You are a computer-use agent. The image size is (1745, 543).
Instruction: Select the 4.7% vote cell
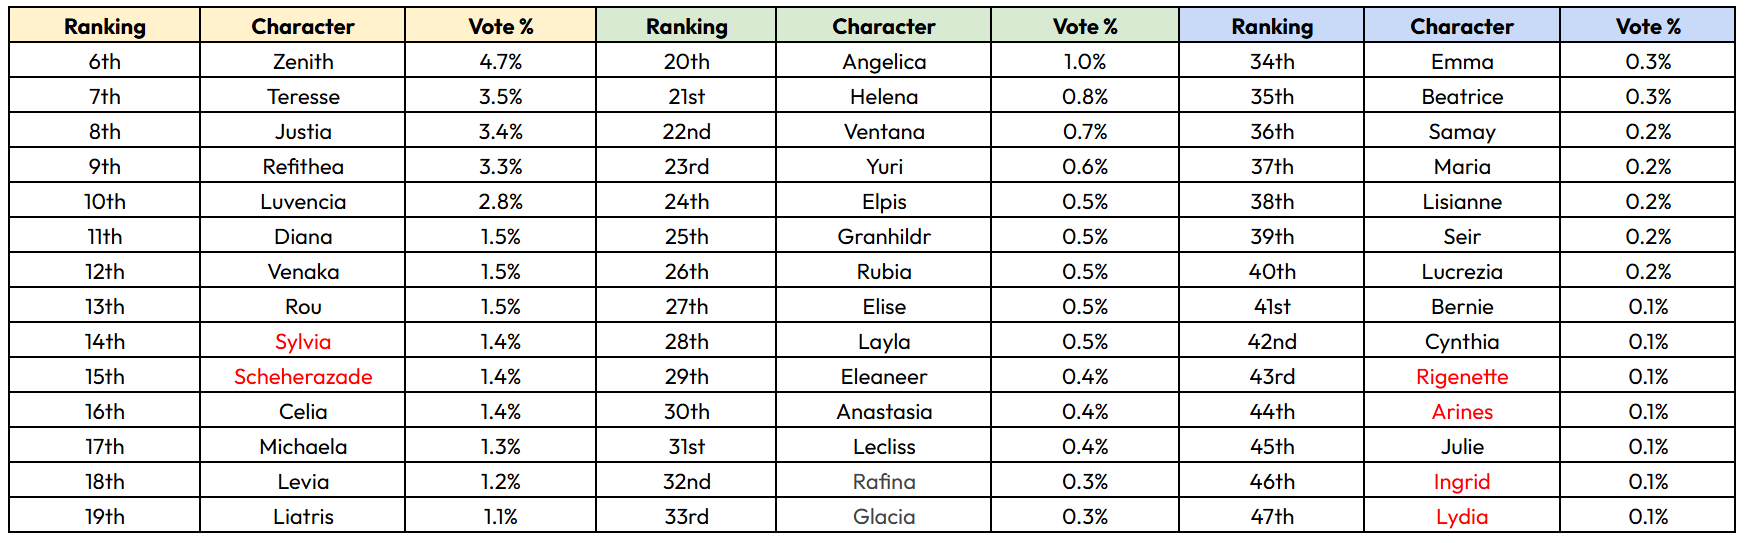[501, 61]
